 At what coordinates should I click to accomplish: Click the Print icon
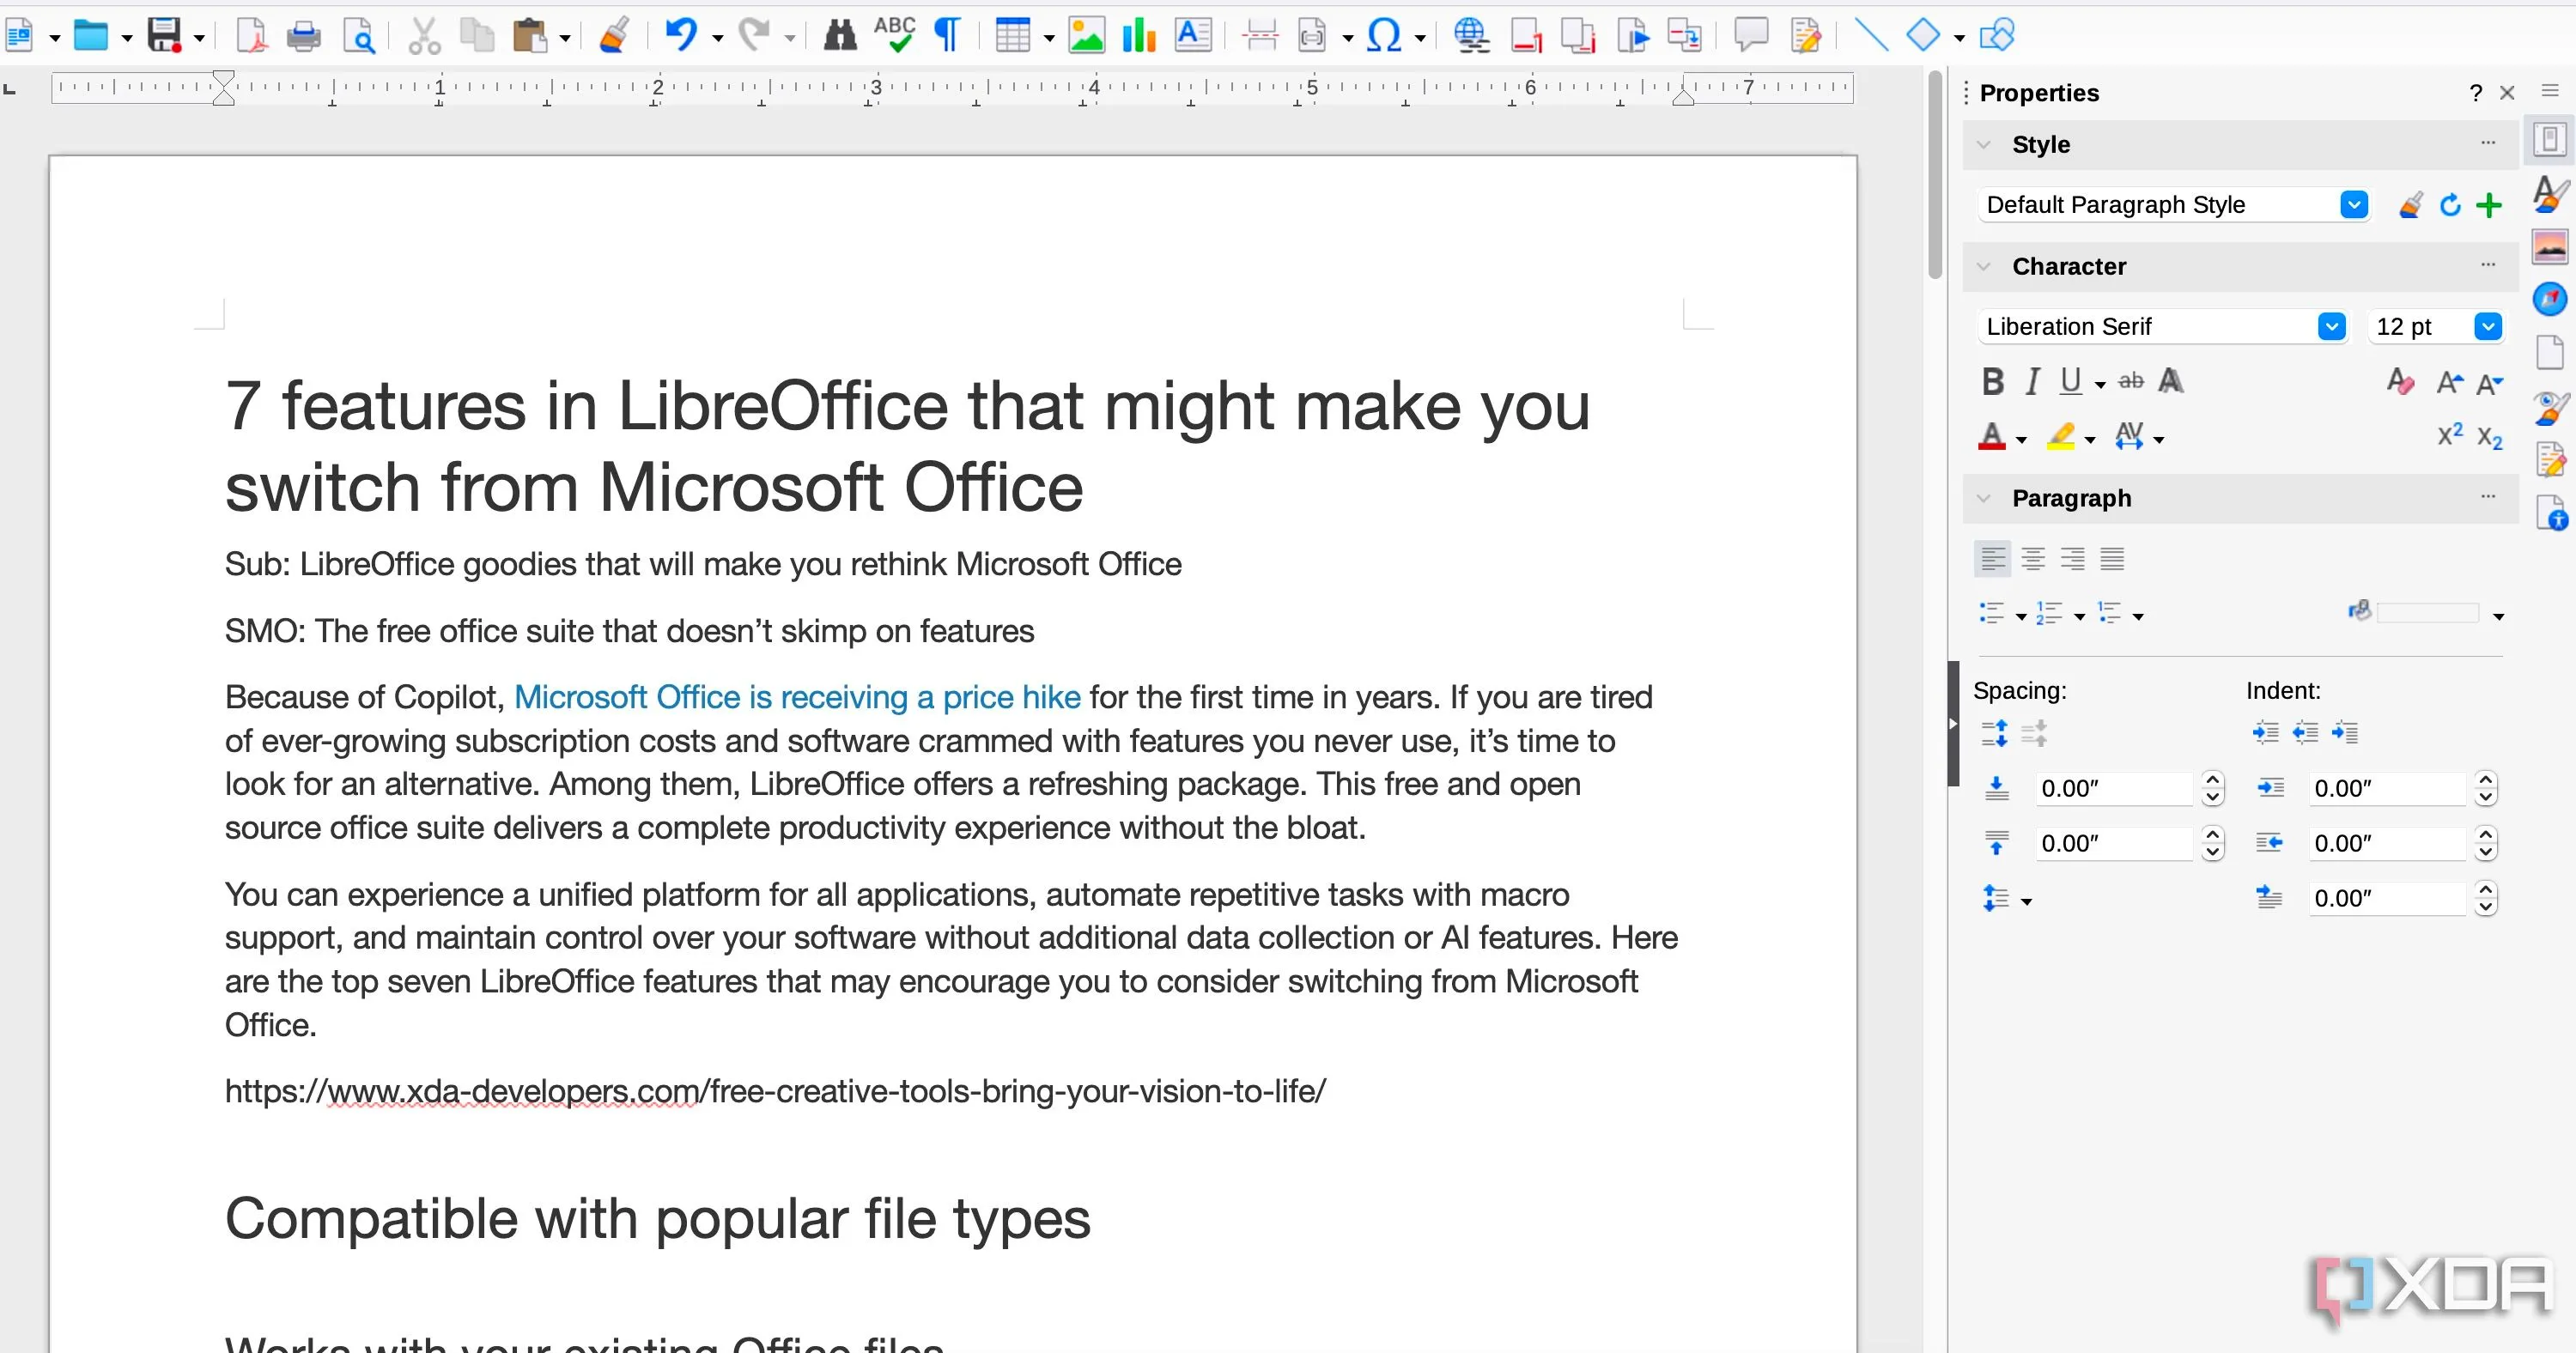[x=304, y=37]
